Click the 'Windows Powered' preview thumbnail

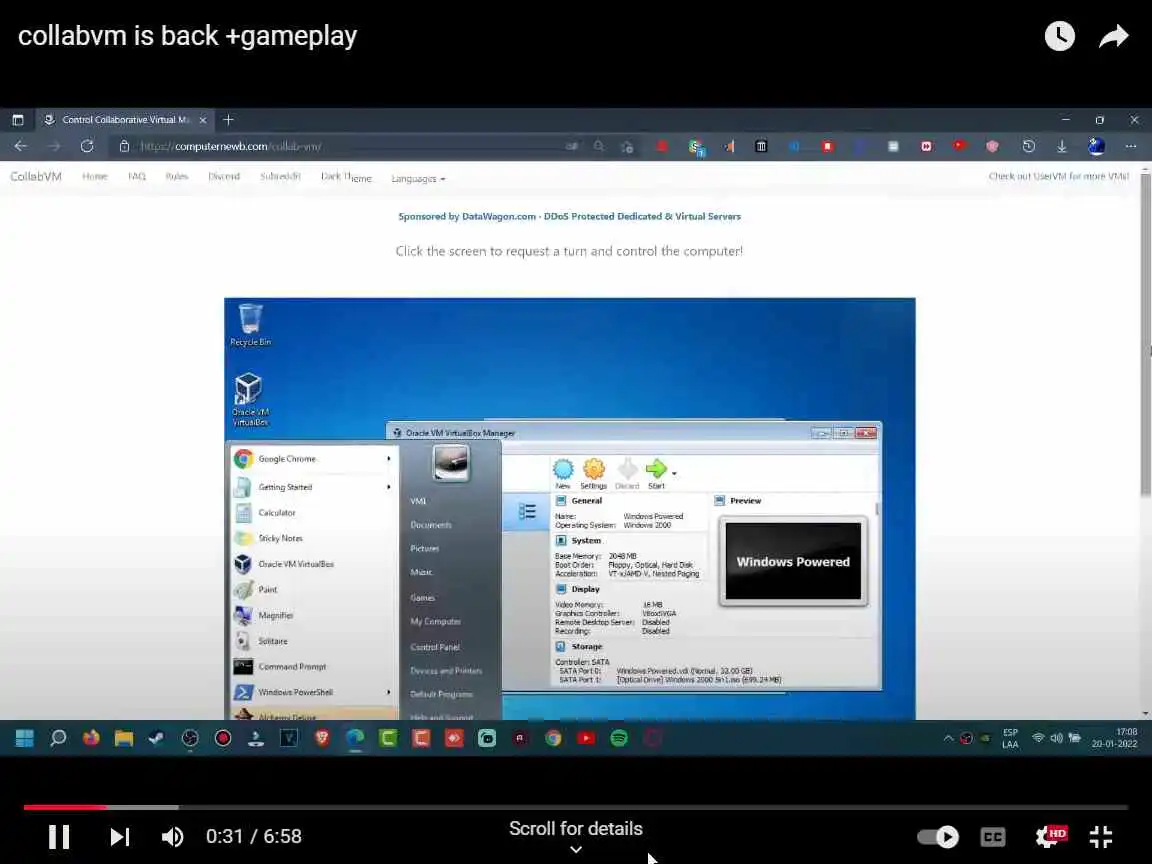[793, 561]
